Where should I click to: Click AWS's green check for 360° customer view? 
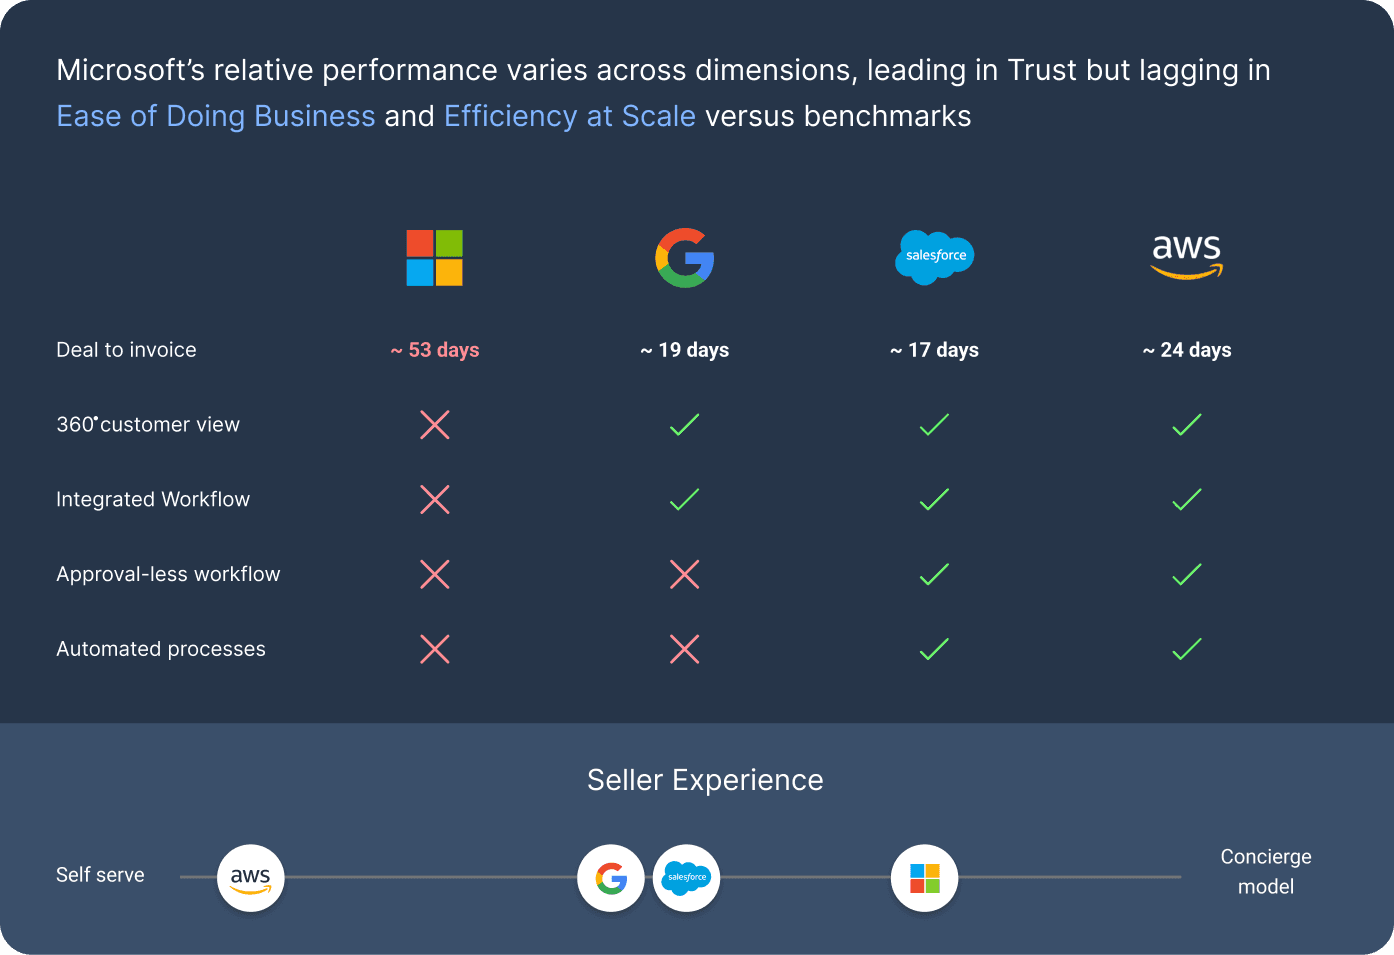point(1187,425)
